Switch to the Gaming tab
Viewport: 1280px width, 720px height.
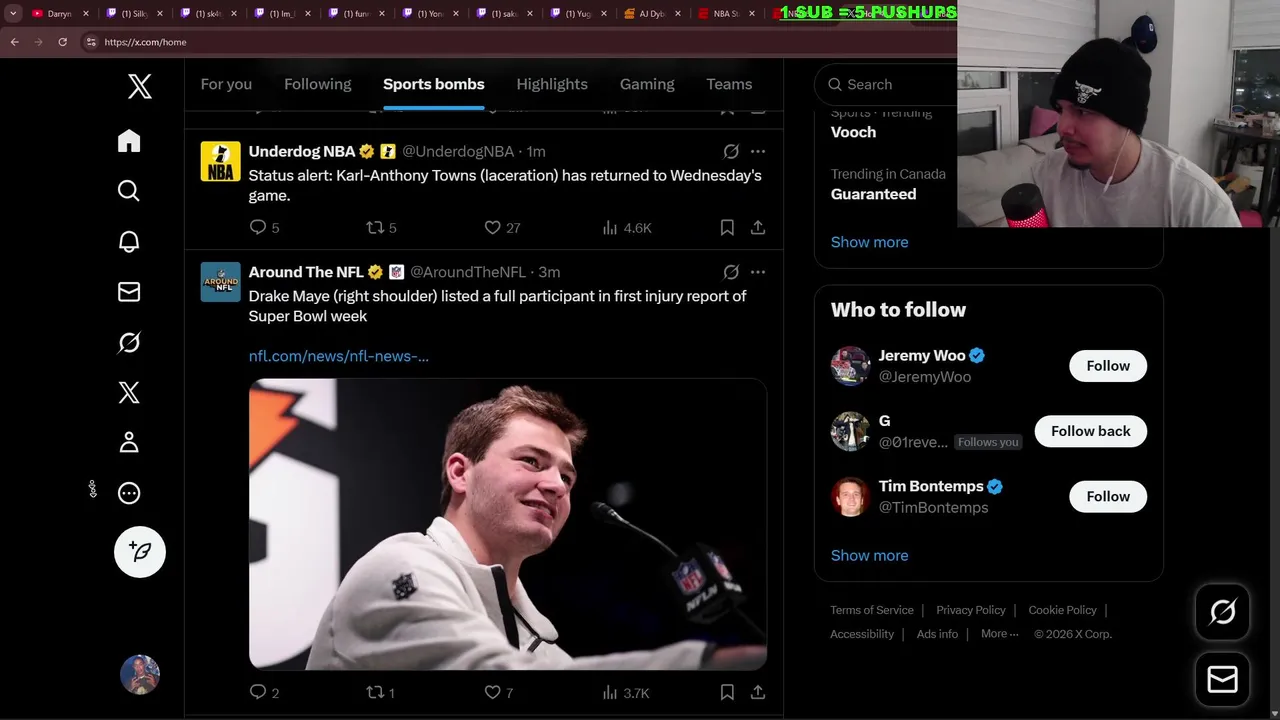click(647, 84)
